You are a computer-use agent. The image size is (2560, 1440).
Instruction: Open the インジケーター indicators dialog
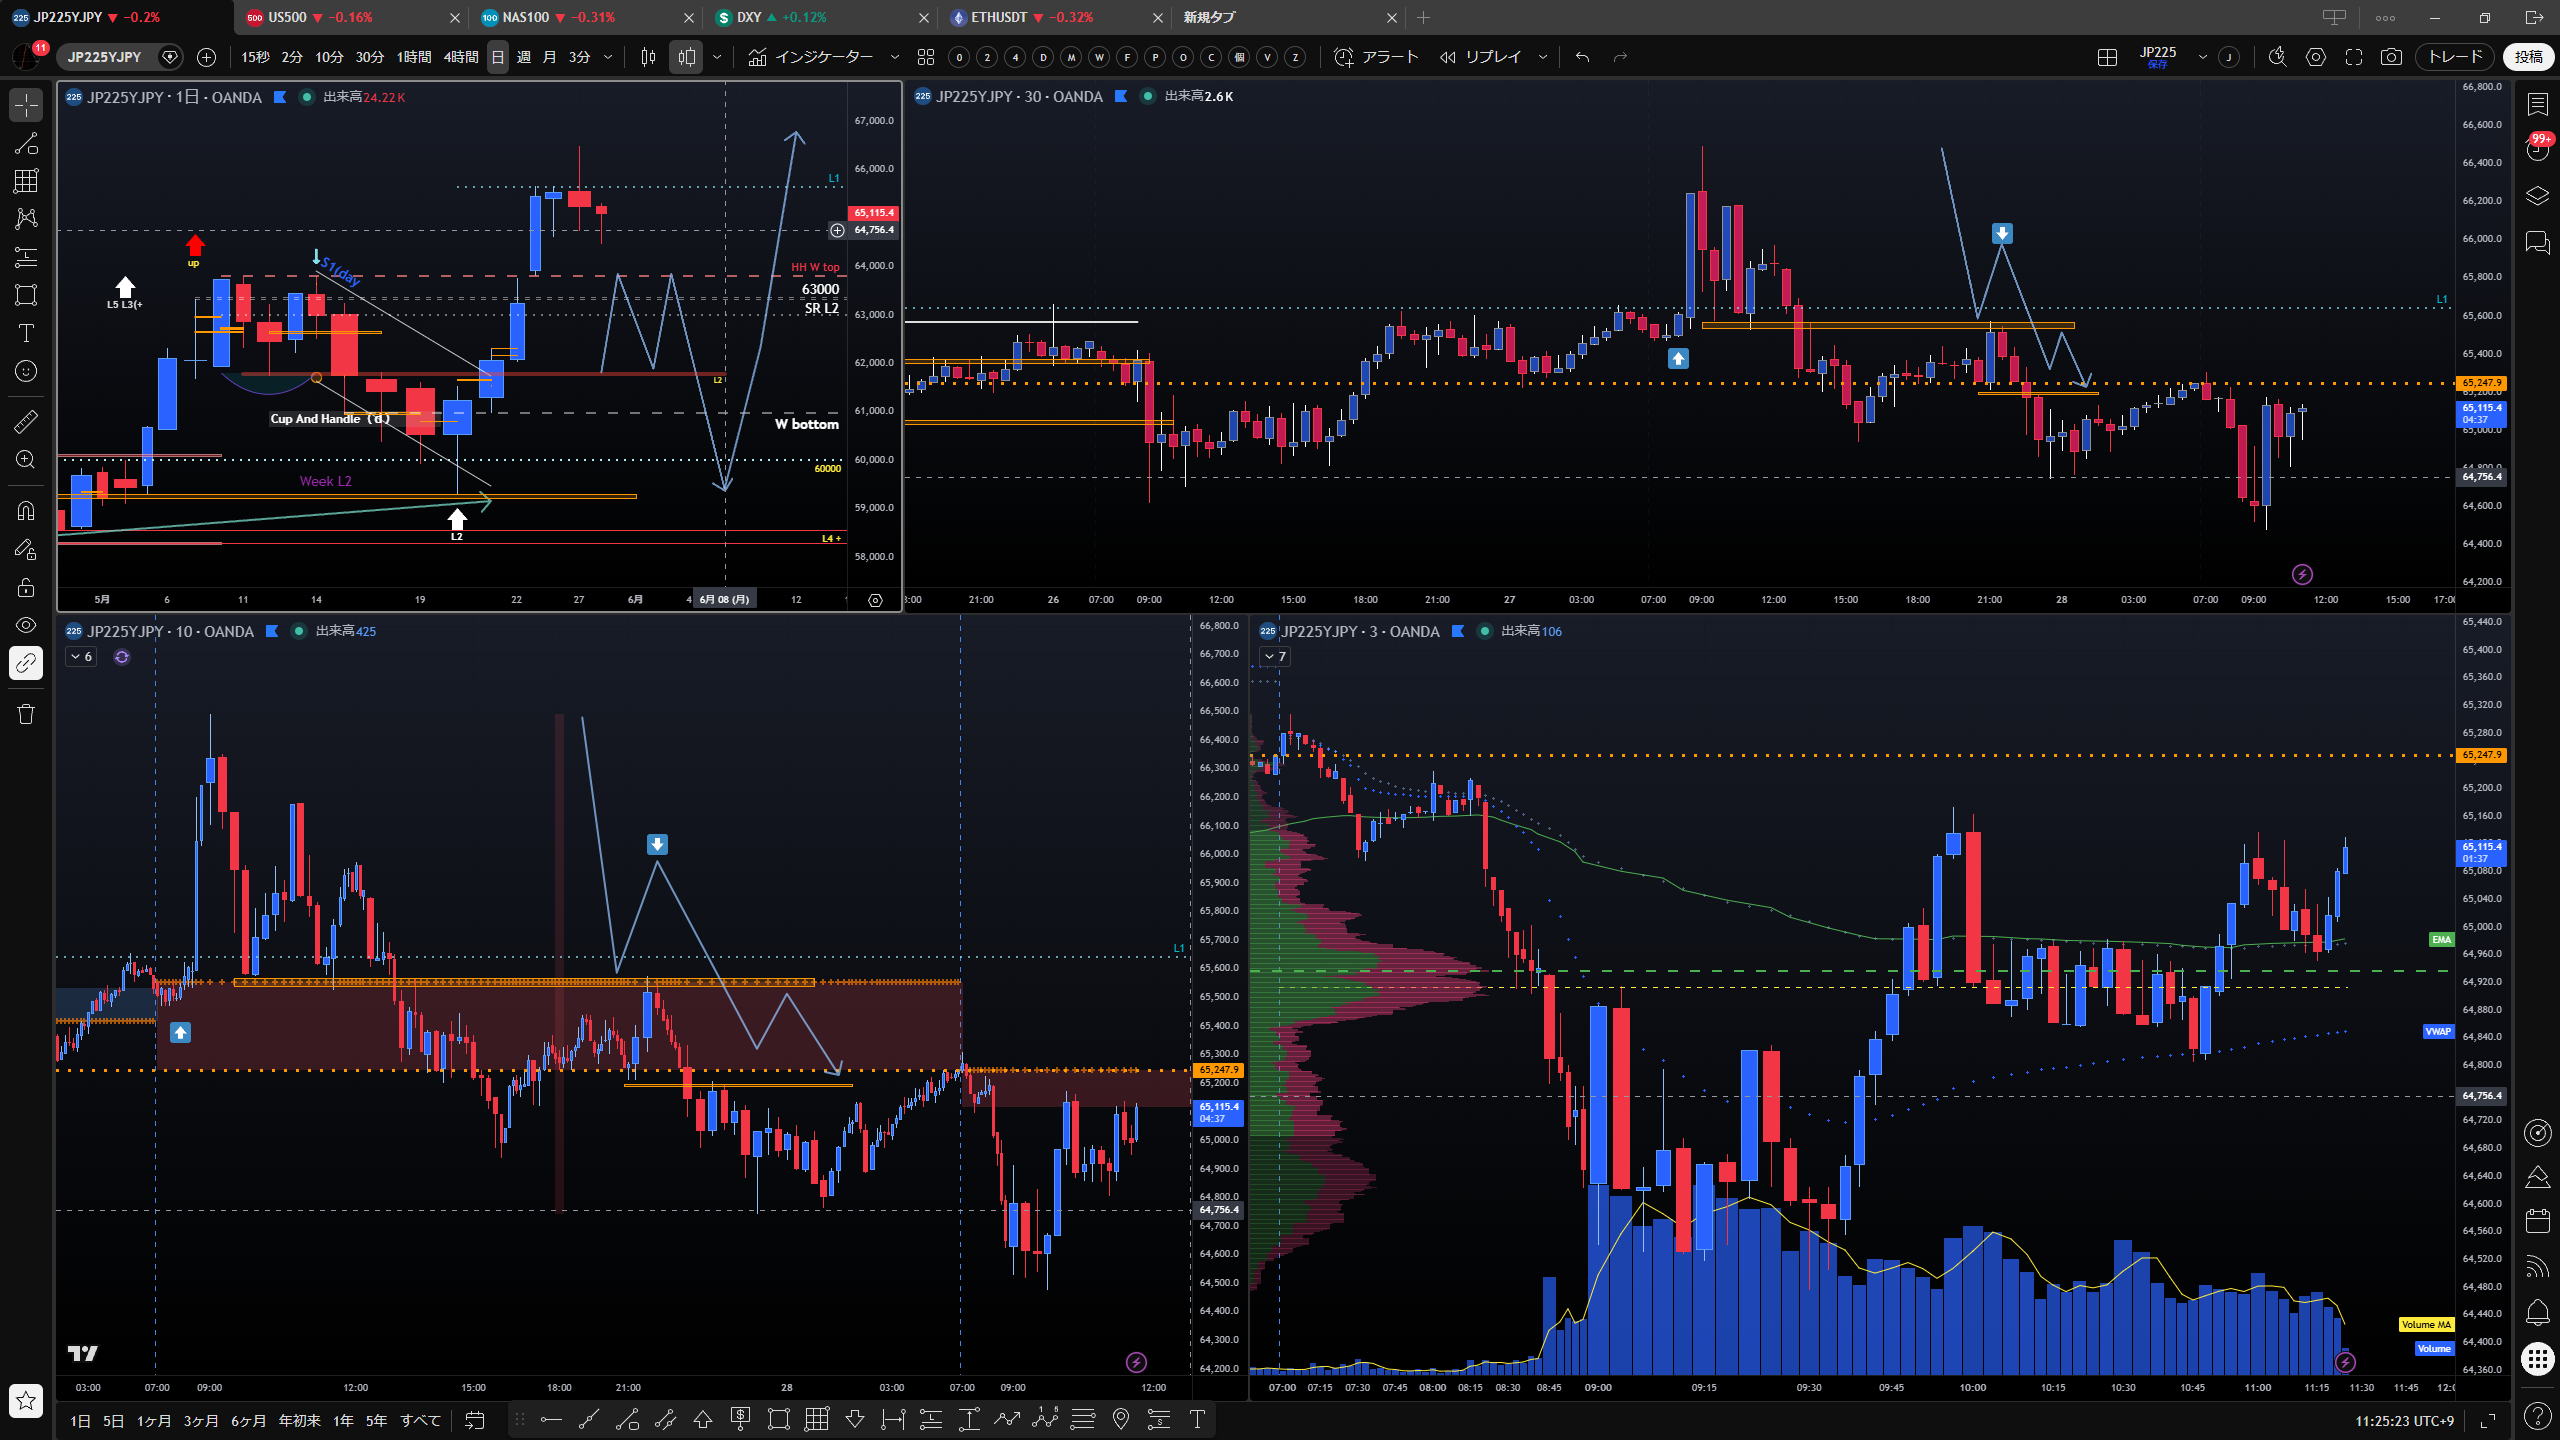tap(811, 57)
